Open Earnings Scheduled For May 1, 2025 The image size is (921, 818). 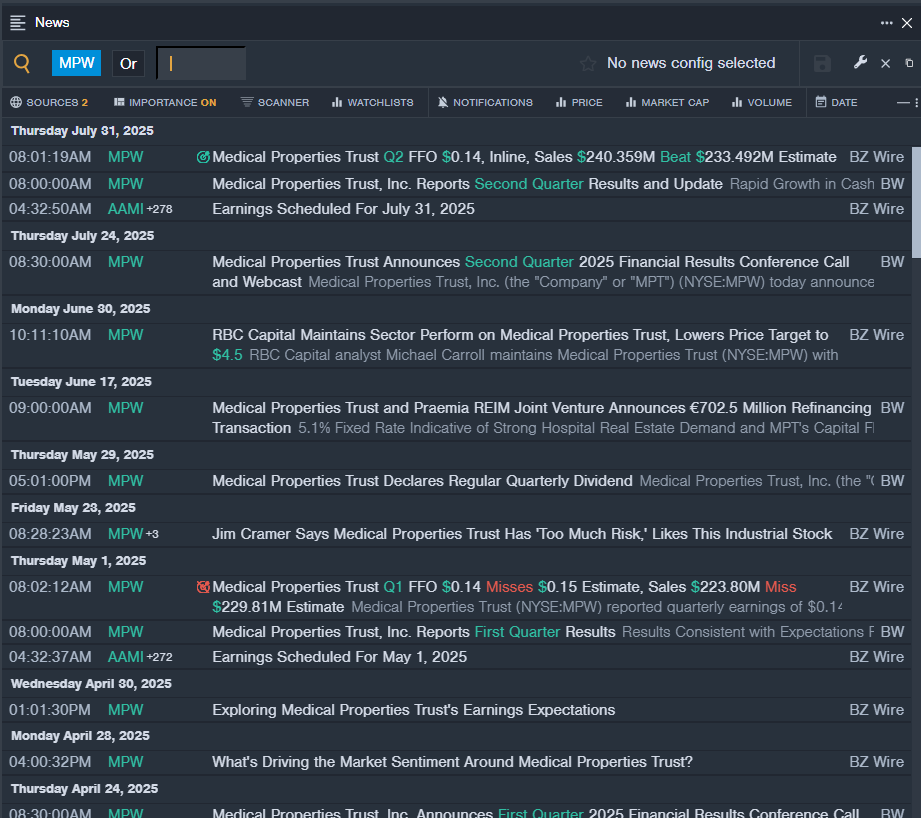point(340,657)
